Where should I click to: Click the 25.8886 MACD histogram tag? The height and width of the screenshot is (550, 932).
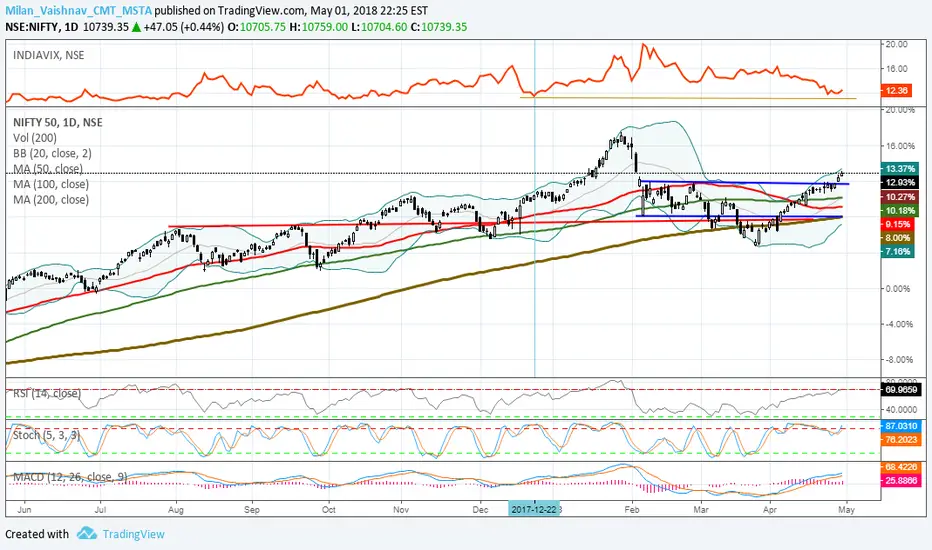click(900, 480)
